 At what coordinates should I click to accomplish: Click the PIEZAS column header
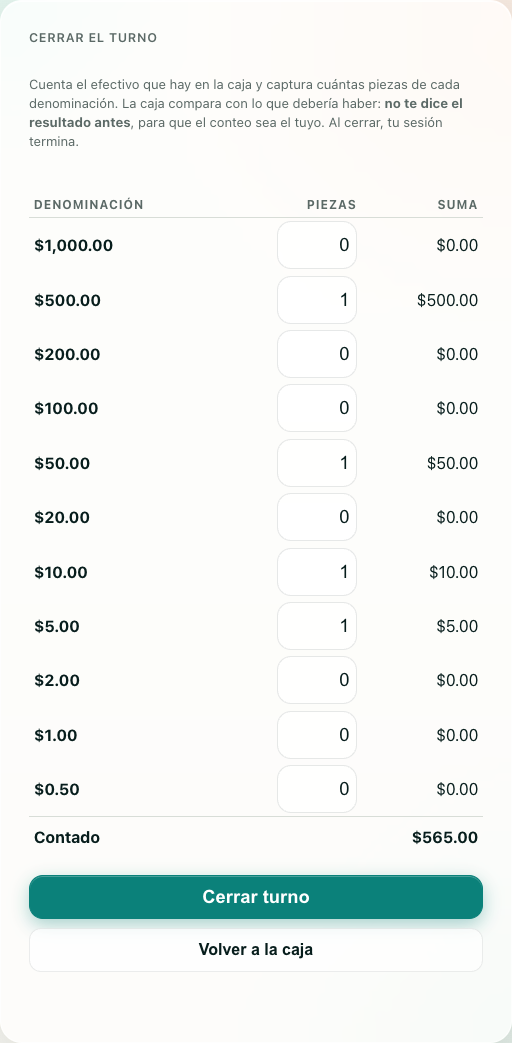pyautogui.click(x=331, y=205)
